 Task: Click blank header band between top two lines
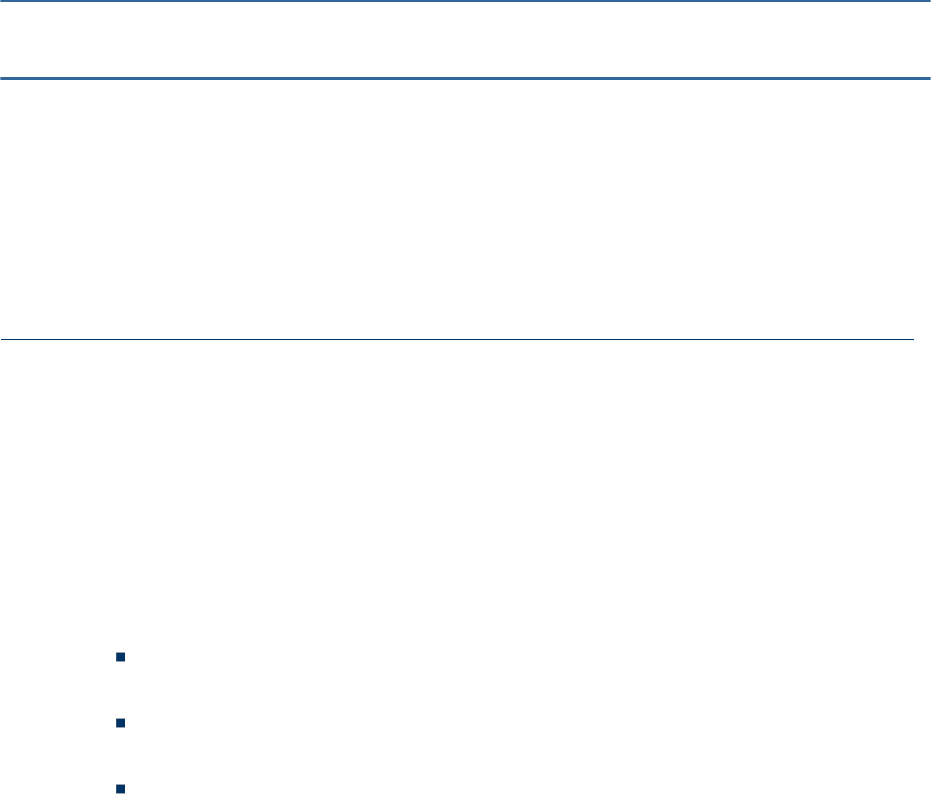[x=466, y=39]
